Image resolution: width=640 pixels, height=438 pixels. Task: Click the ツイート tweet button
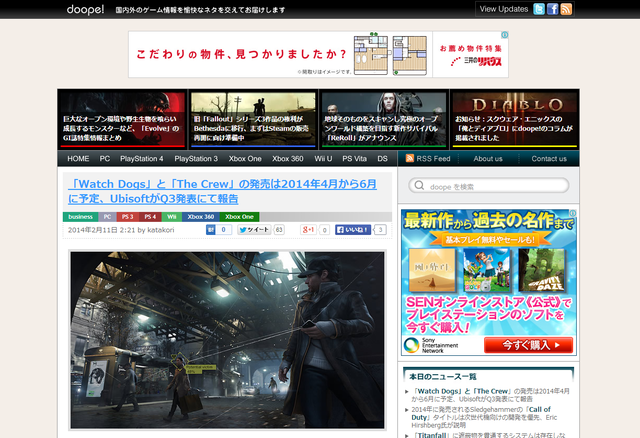[x=254, y=230]
